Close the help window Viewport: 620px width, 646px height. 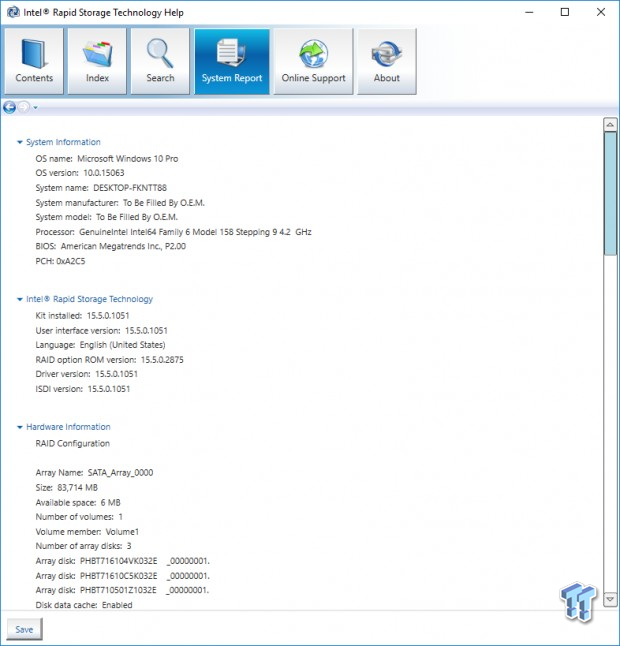[x=601, y=12]
